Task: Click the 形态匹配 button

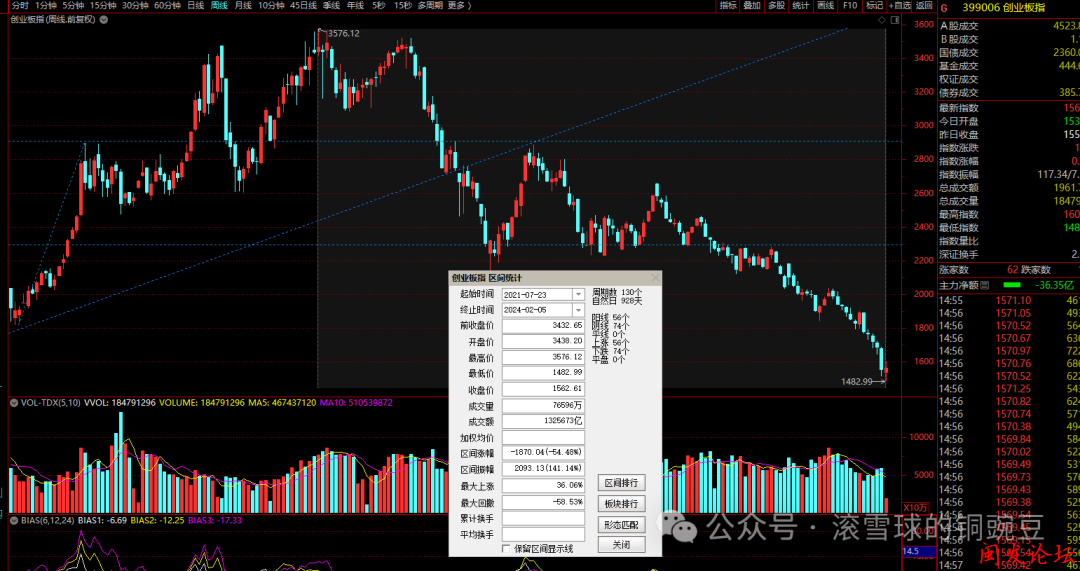Action: coord(621,525)
